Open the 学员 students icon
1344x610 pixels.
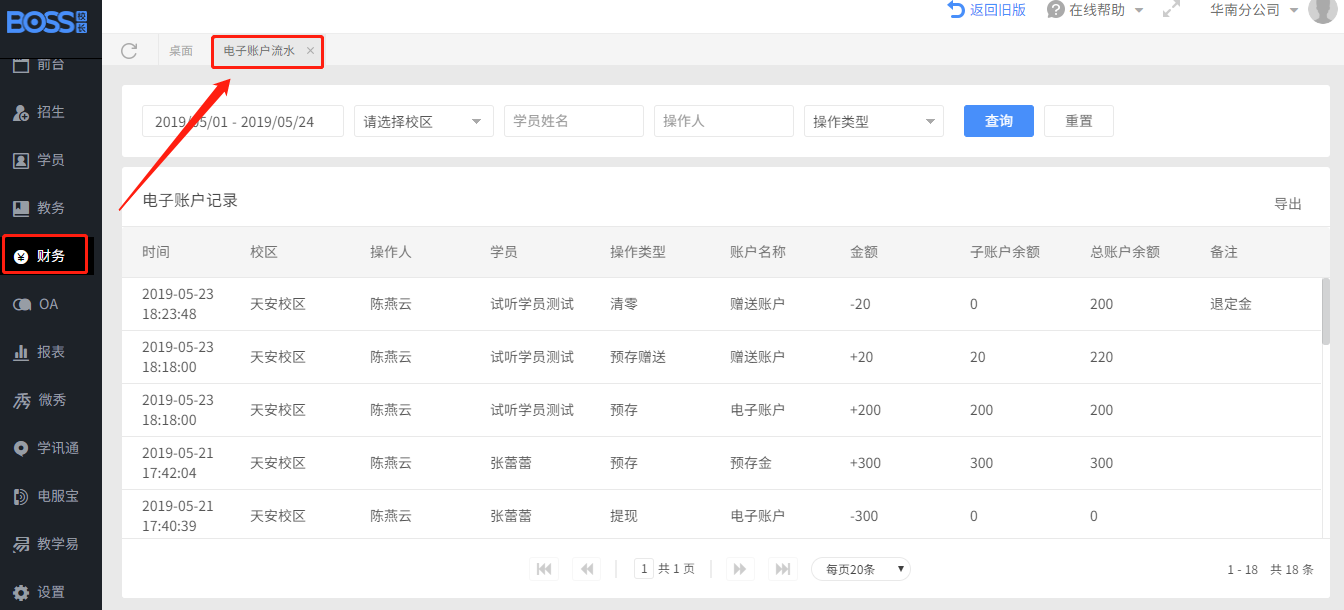[x=21, y=161]
